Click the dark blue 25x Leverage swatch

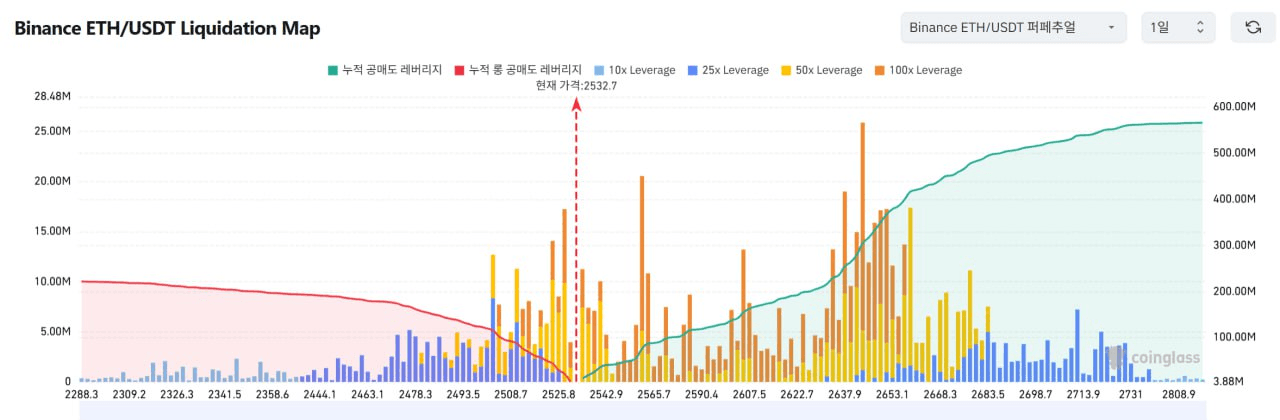tap(692, 70)
